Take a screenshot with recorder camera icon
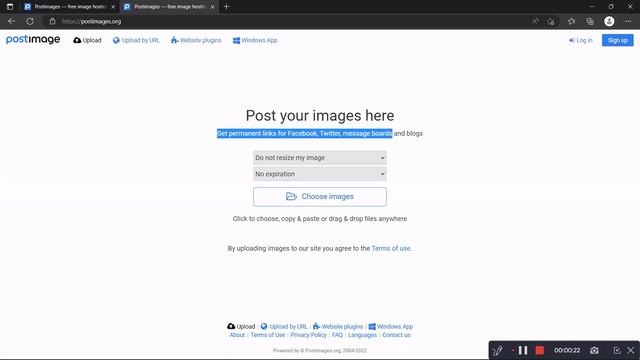640x360 pixels. [x=594, y=350]
